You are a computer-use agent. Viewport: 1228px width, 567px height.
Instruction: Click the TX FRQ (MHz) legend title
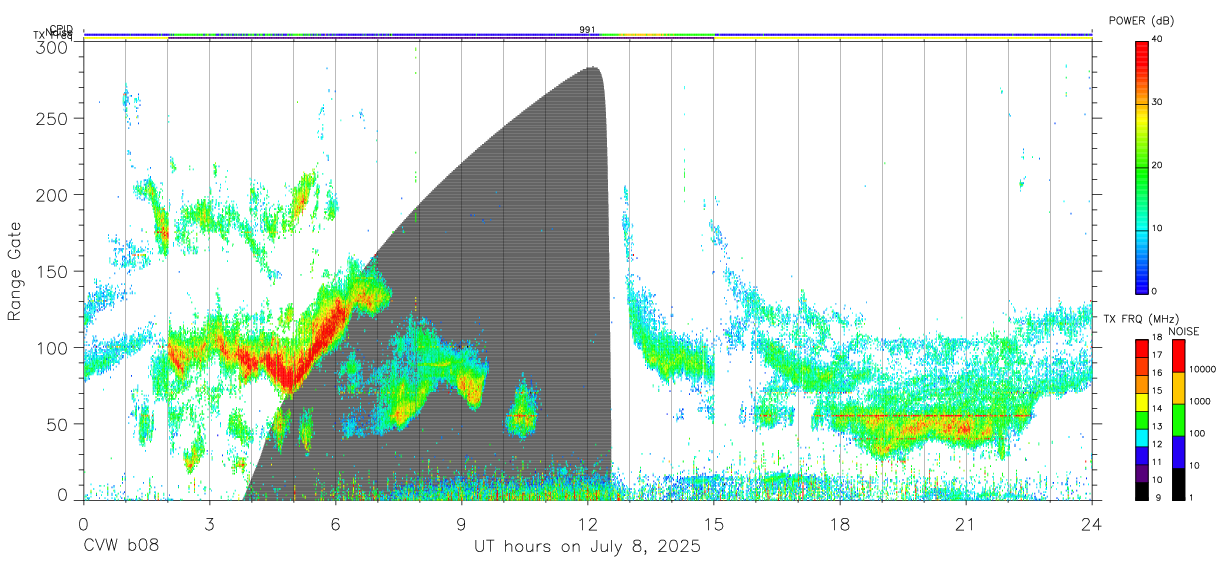click(x=1140, y=319)
